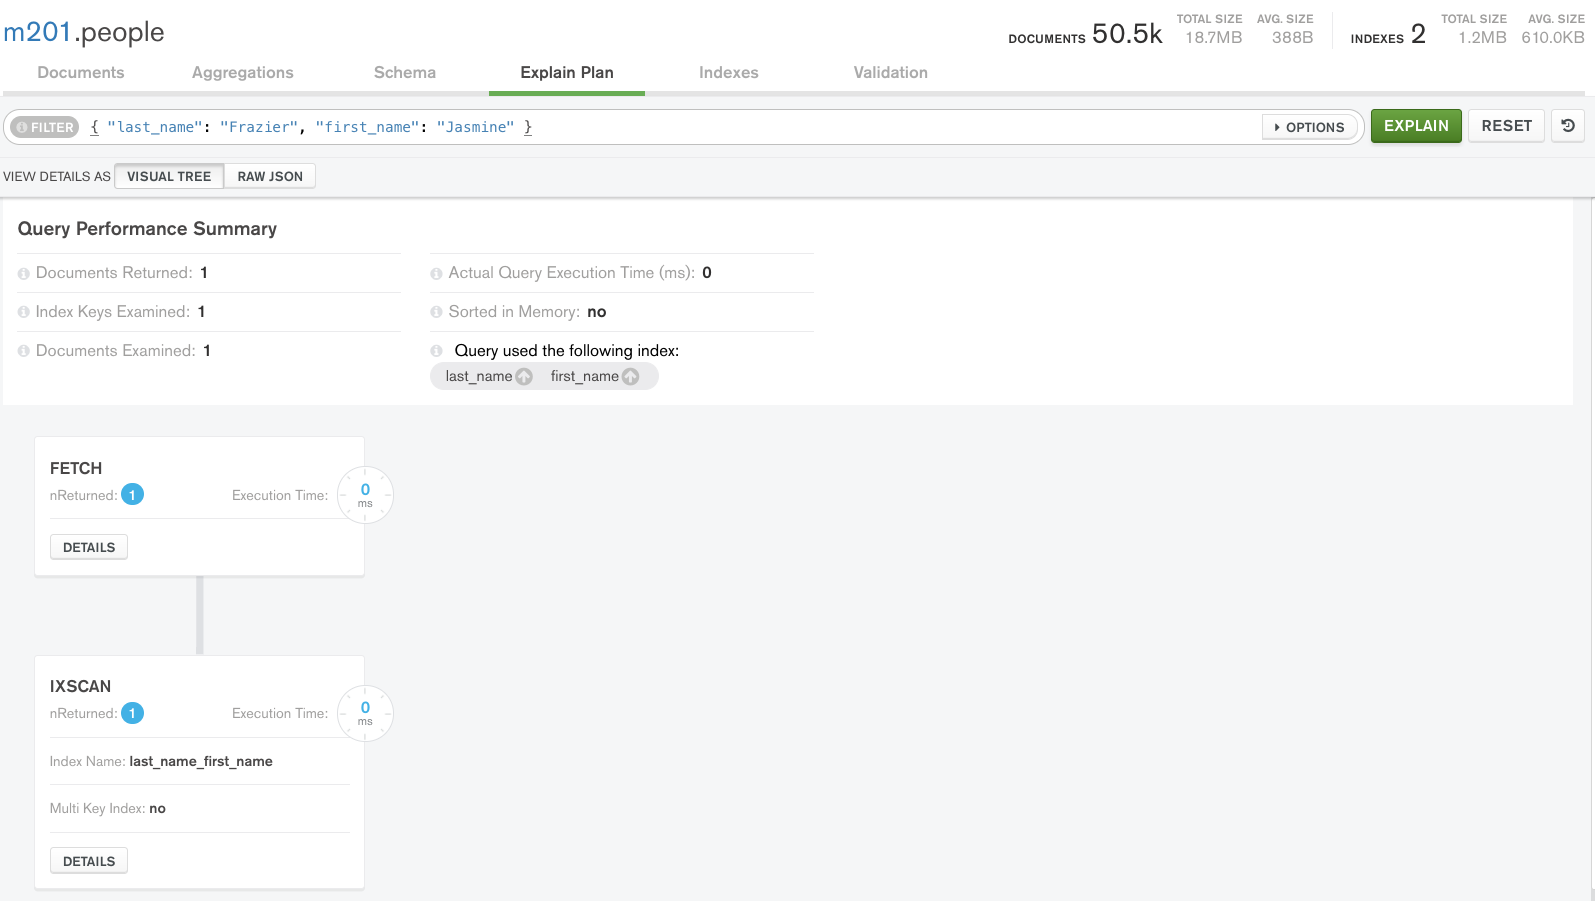The height and width of the screenshot is (901, 1595).
Task: Click the 610.0KB average index size
Action: tap(1553, 38)
